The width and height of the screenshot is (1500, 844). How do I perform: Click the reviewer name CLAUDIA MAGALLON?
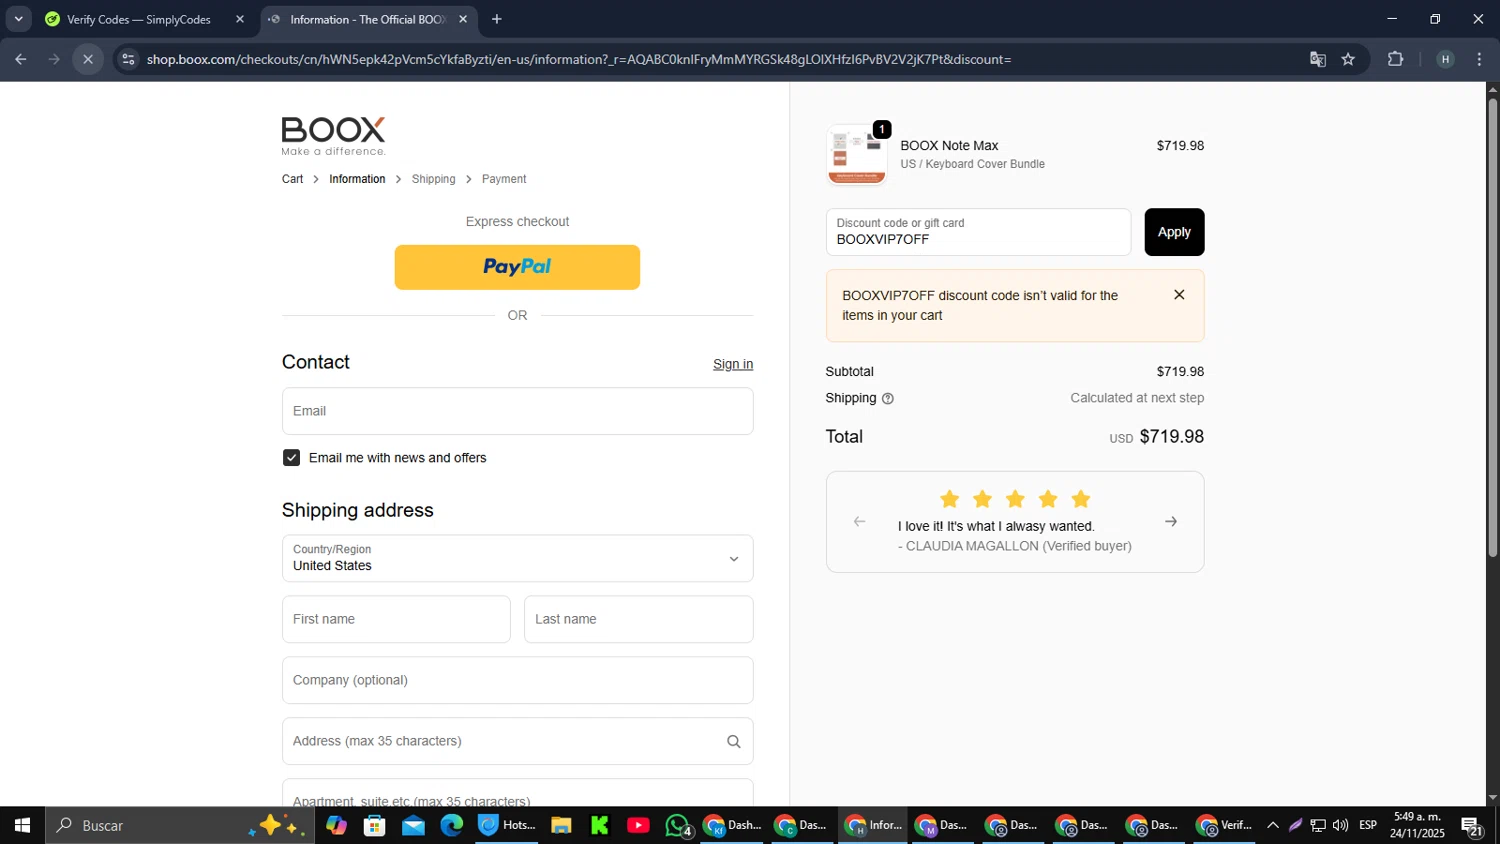tap(972, 546)
